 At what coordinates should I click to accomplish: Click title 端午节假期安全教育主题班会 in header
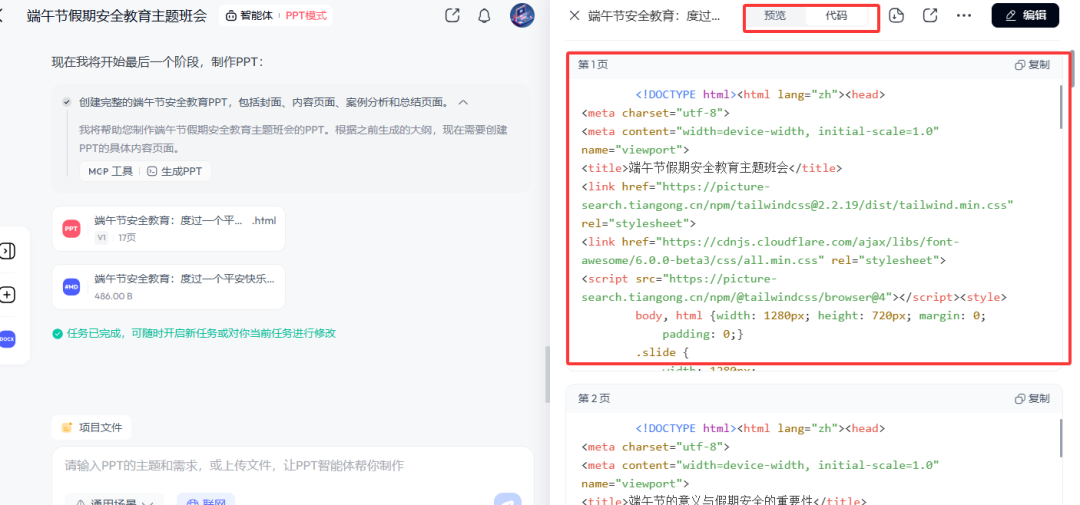(x=116, y=16)
